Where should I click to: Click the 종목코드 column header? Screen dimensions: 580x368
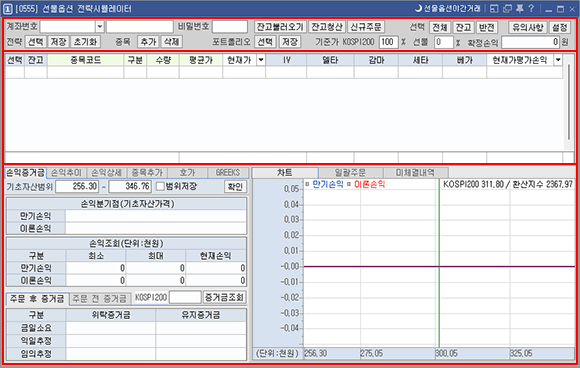pos(85,60)
